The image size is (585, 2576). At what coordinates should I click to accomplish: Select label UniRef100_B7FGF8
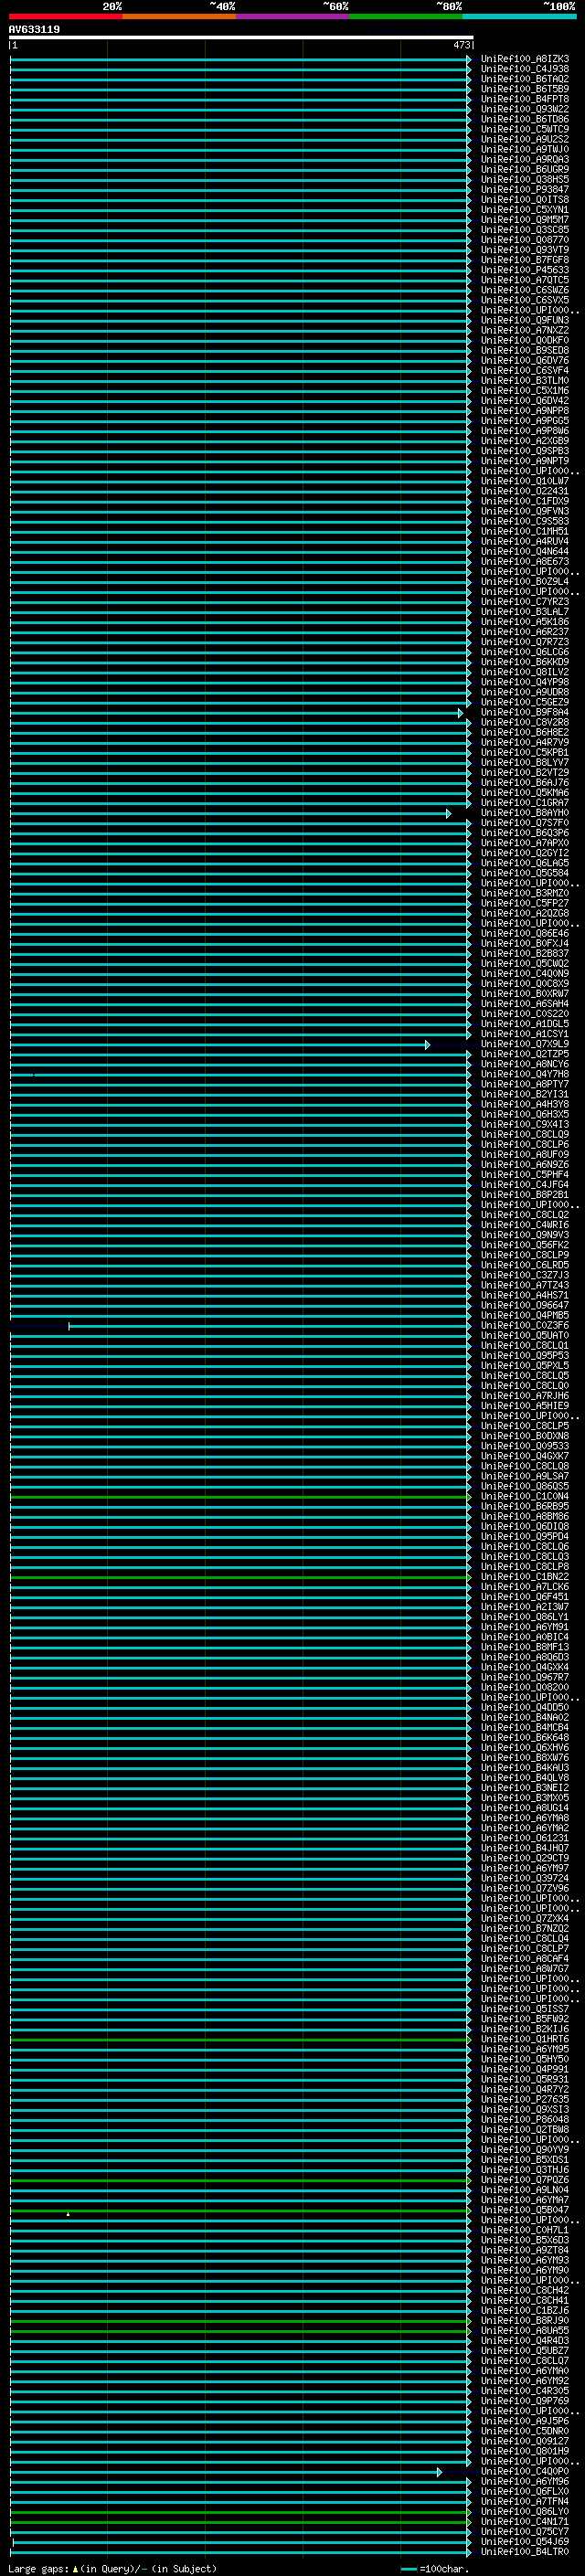coord(524,260)
